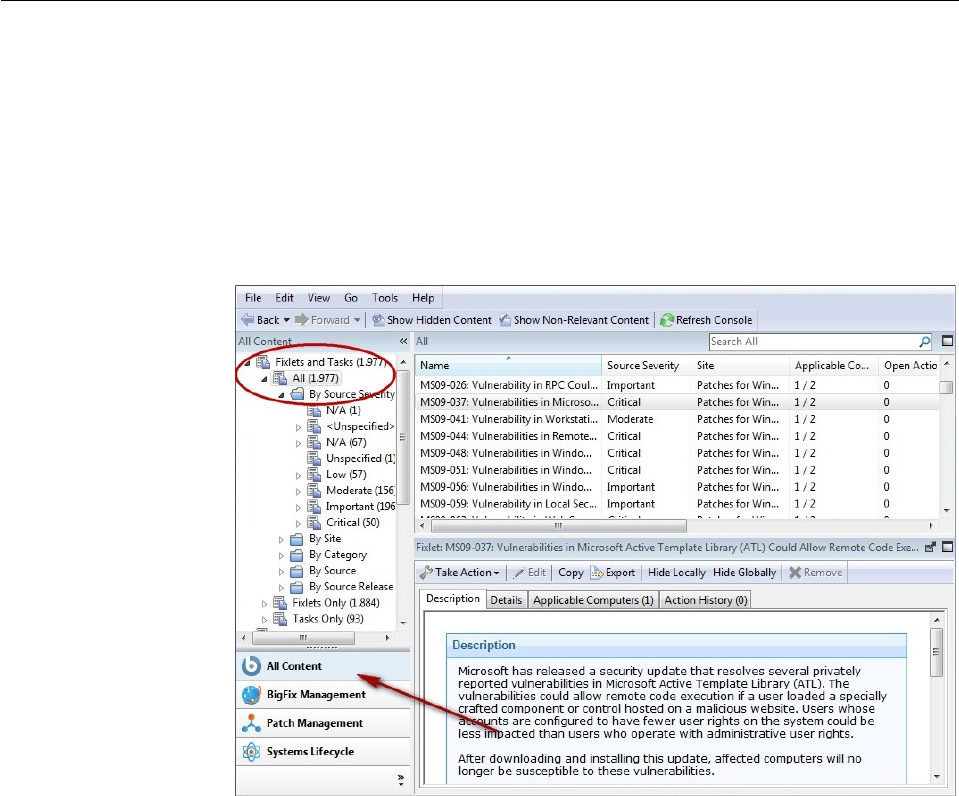Sort by the Site column header
The width and height of the screenshot is (959, 796).
740,365
